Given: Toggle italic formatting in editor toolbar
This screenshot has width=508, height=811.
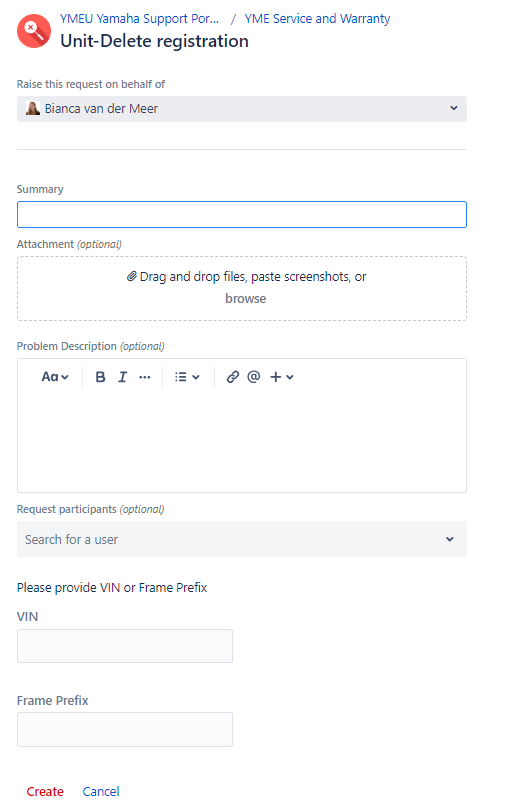Looking at the screenshot, I should (123, 377).
